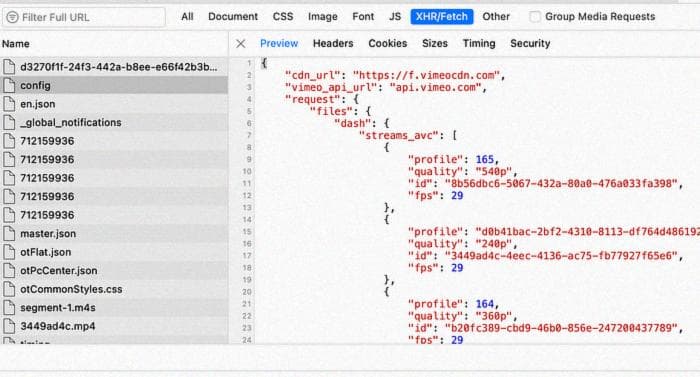Click the Filter Full URL input field
The height and width of the screenshot is (377, 700).
pos(84,17)
